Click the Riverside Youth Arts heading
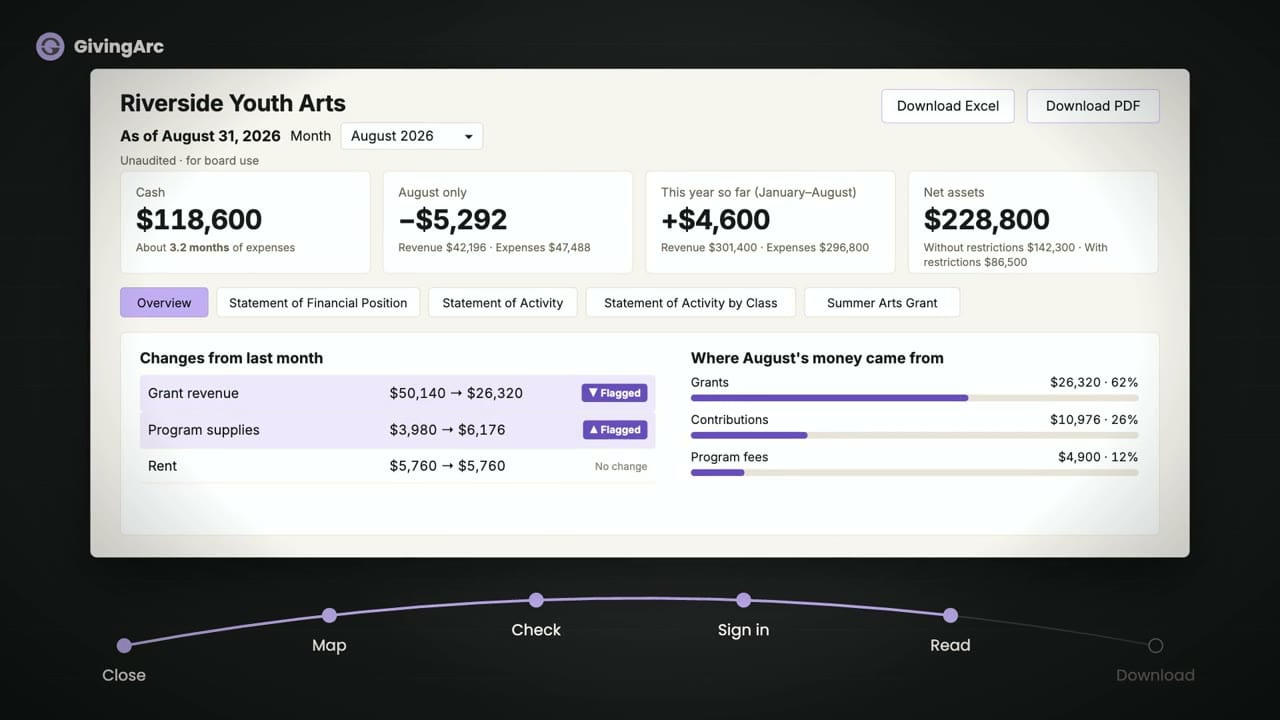The height and width of the screenshot is (720, 1280). pos(233,103)
